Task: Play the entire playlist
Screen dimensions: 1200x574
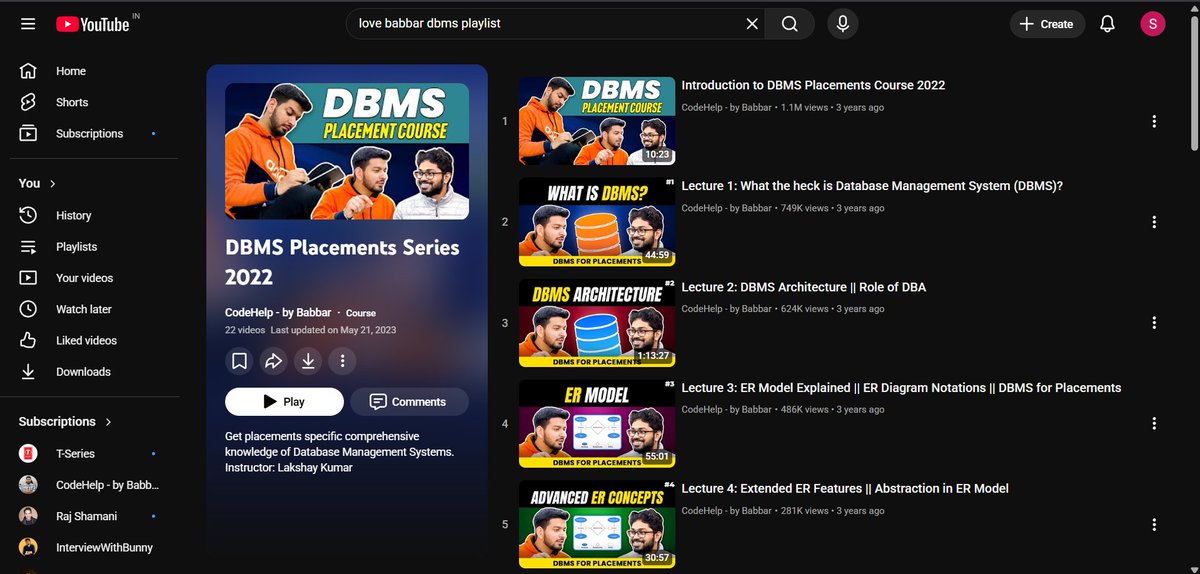Action: coord(284,402)
